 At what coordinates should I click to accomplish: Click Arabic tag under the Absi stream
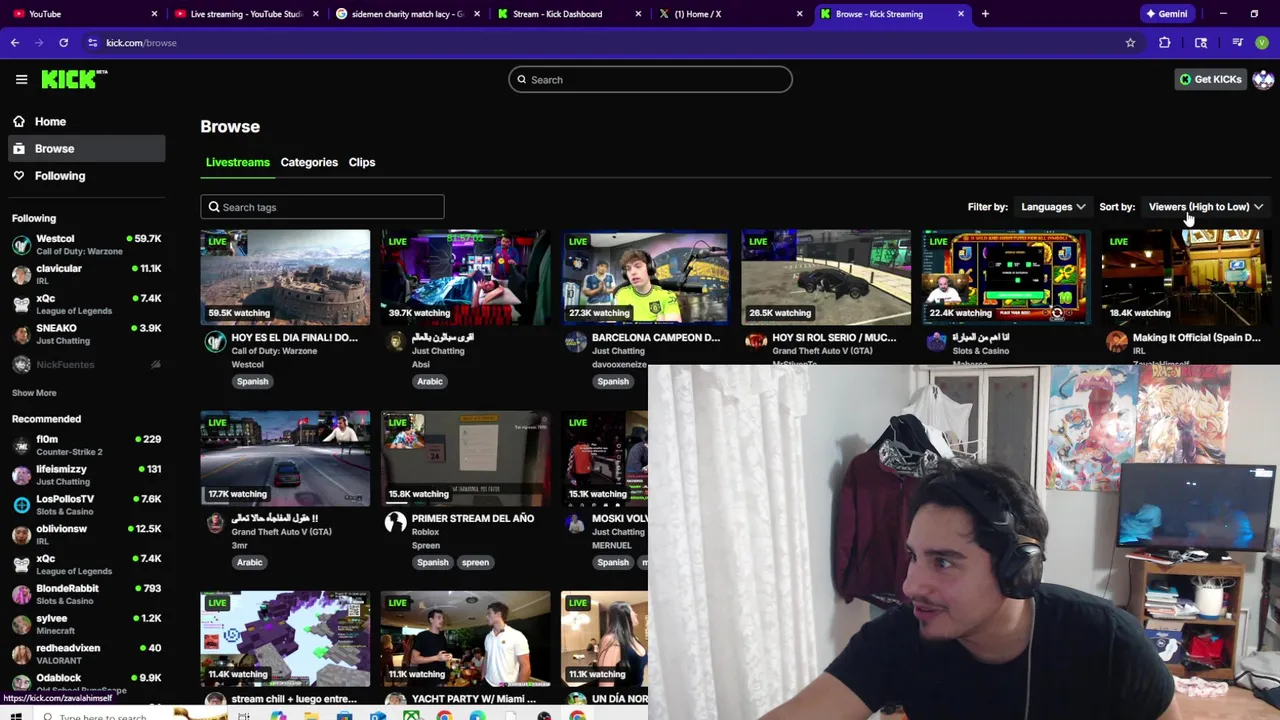430,381
